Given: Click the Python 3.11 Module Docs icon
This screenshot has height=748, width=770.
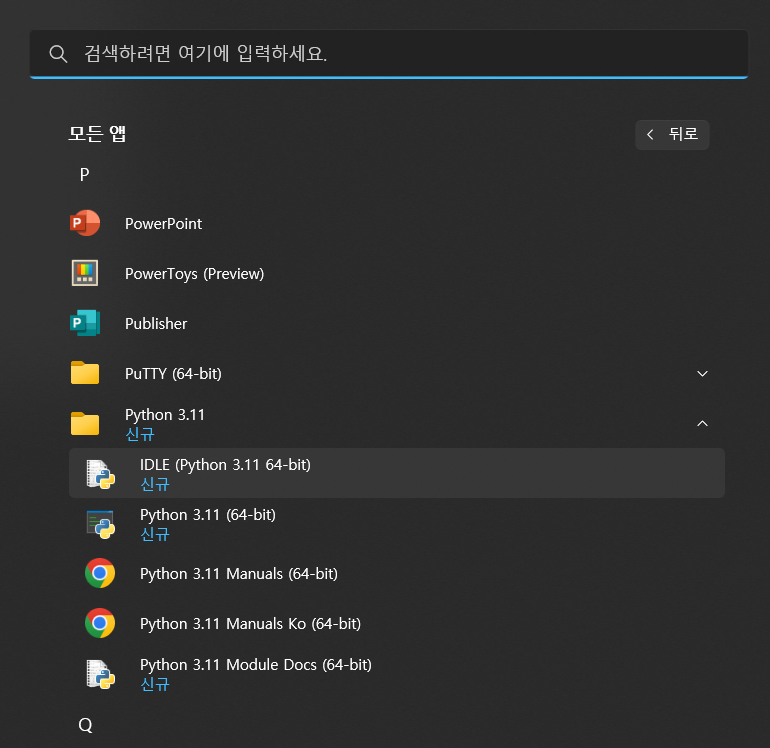Looking at the screenshot, I should point(101,674).
